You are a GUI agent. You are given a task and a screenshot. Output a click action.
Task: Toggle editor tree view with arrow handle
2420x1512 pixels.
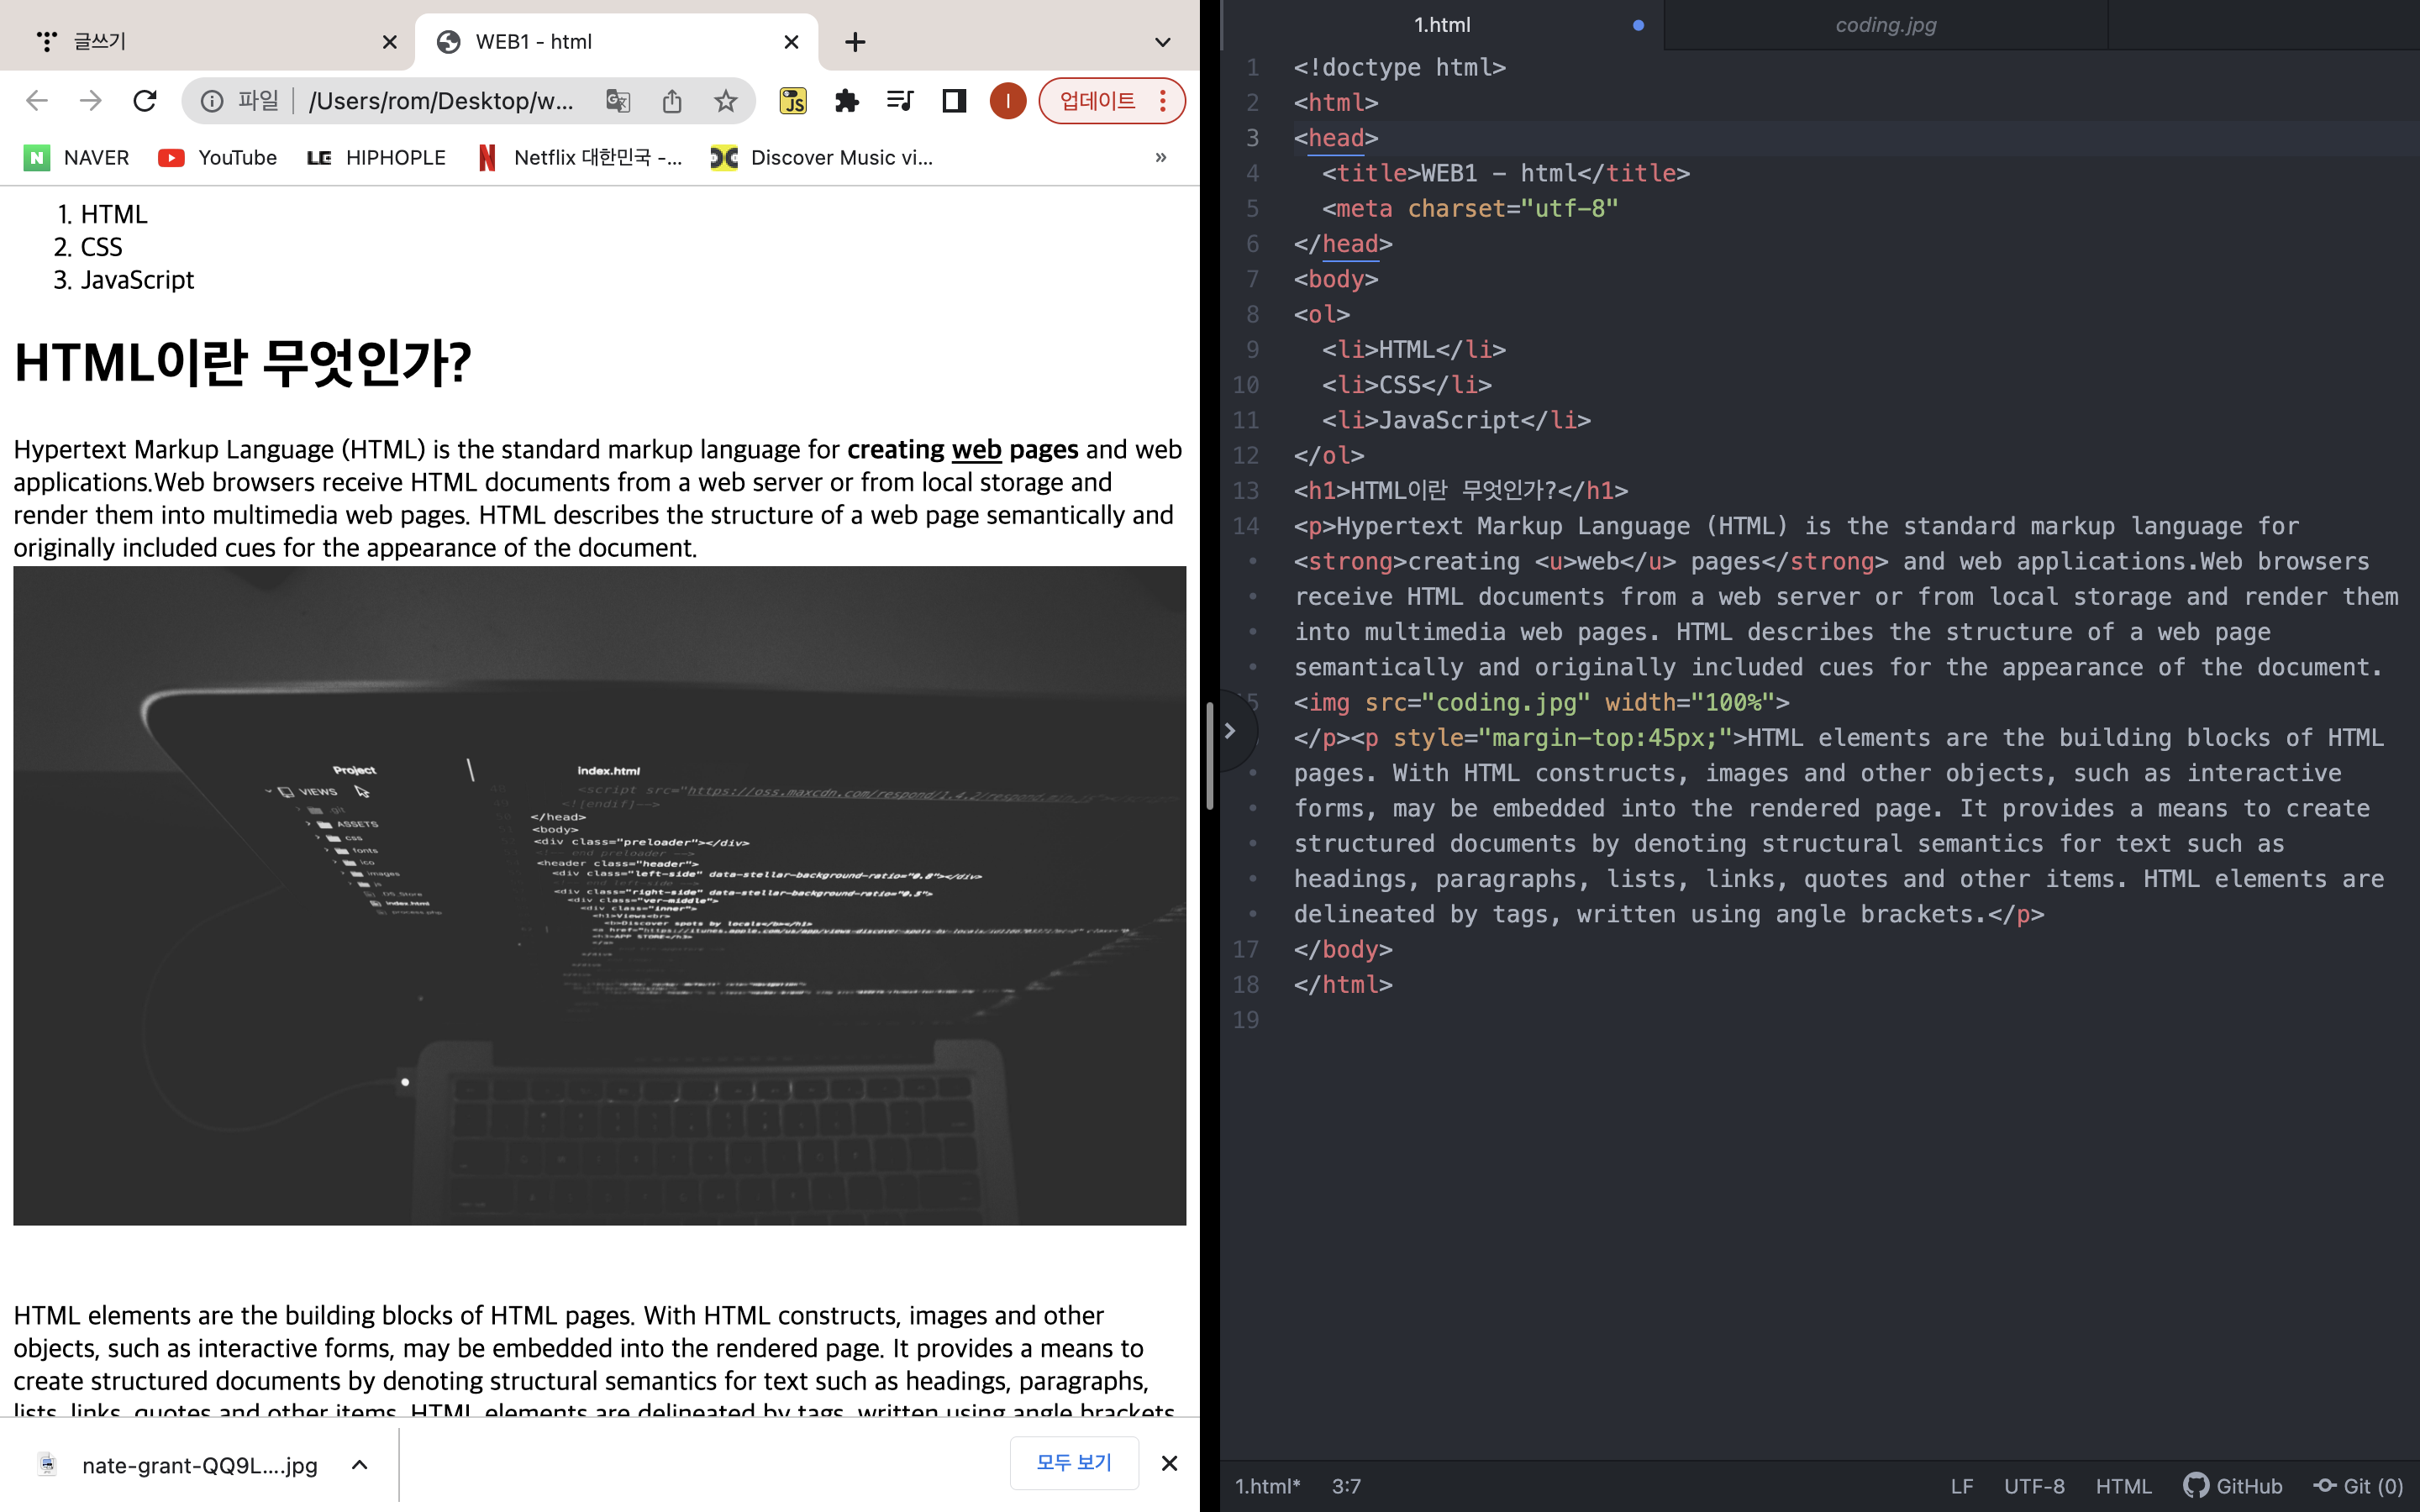click(1230, 731)
